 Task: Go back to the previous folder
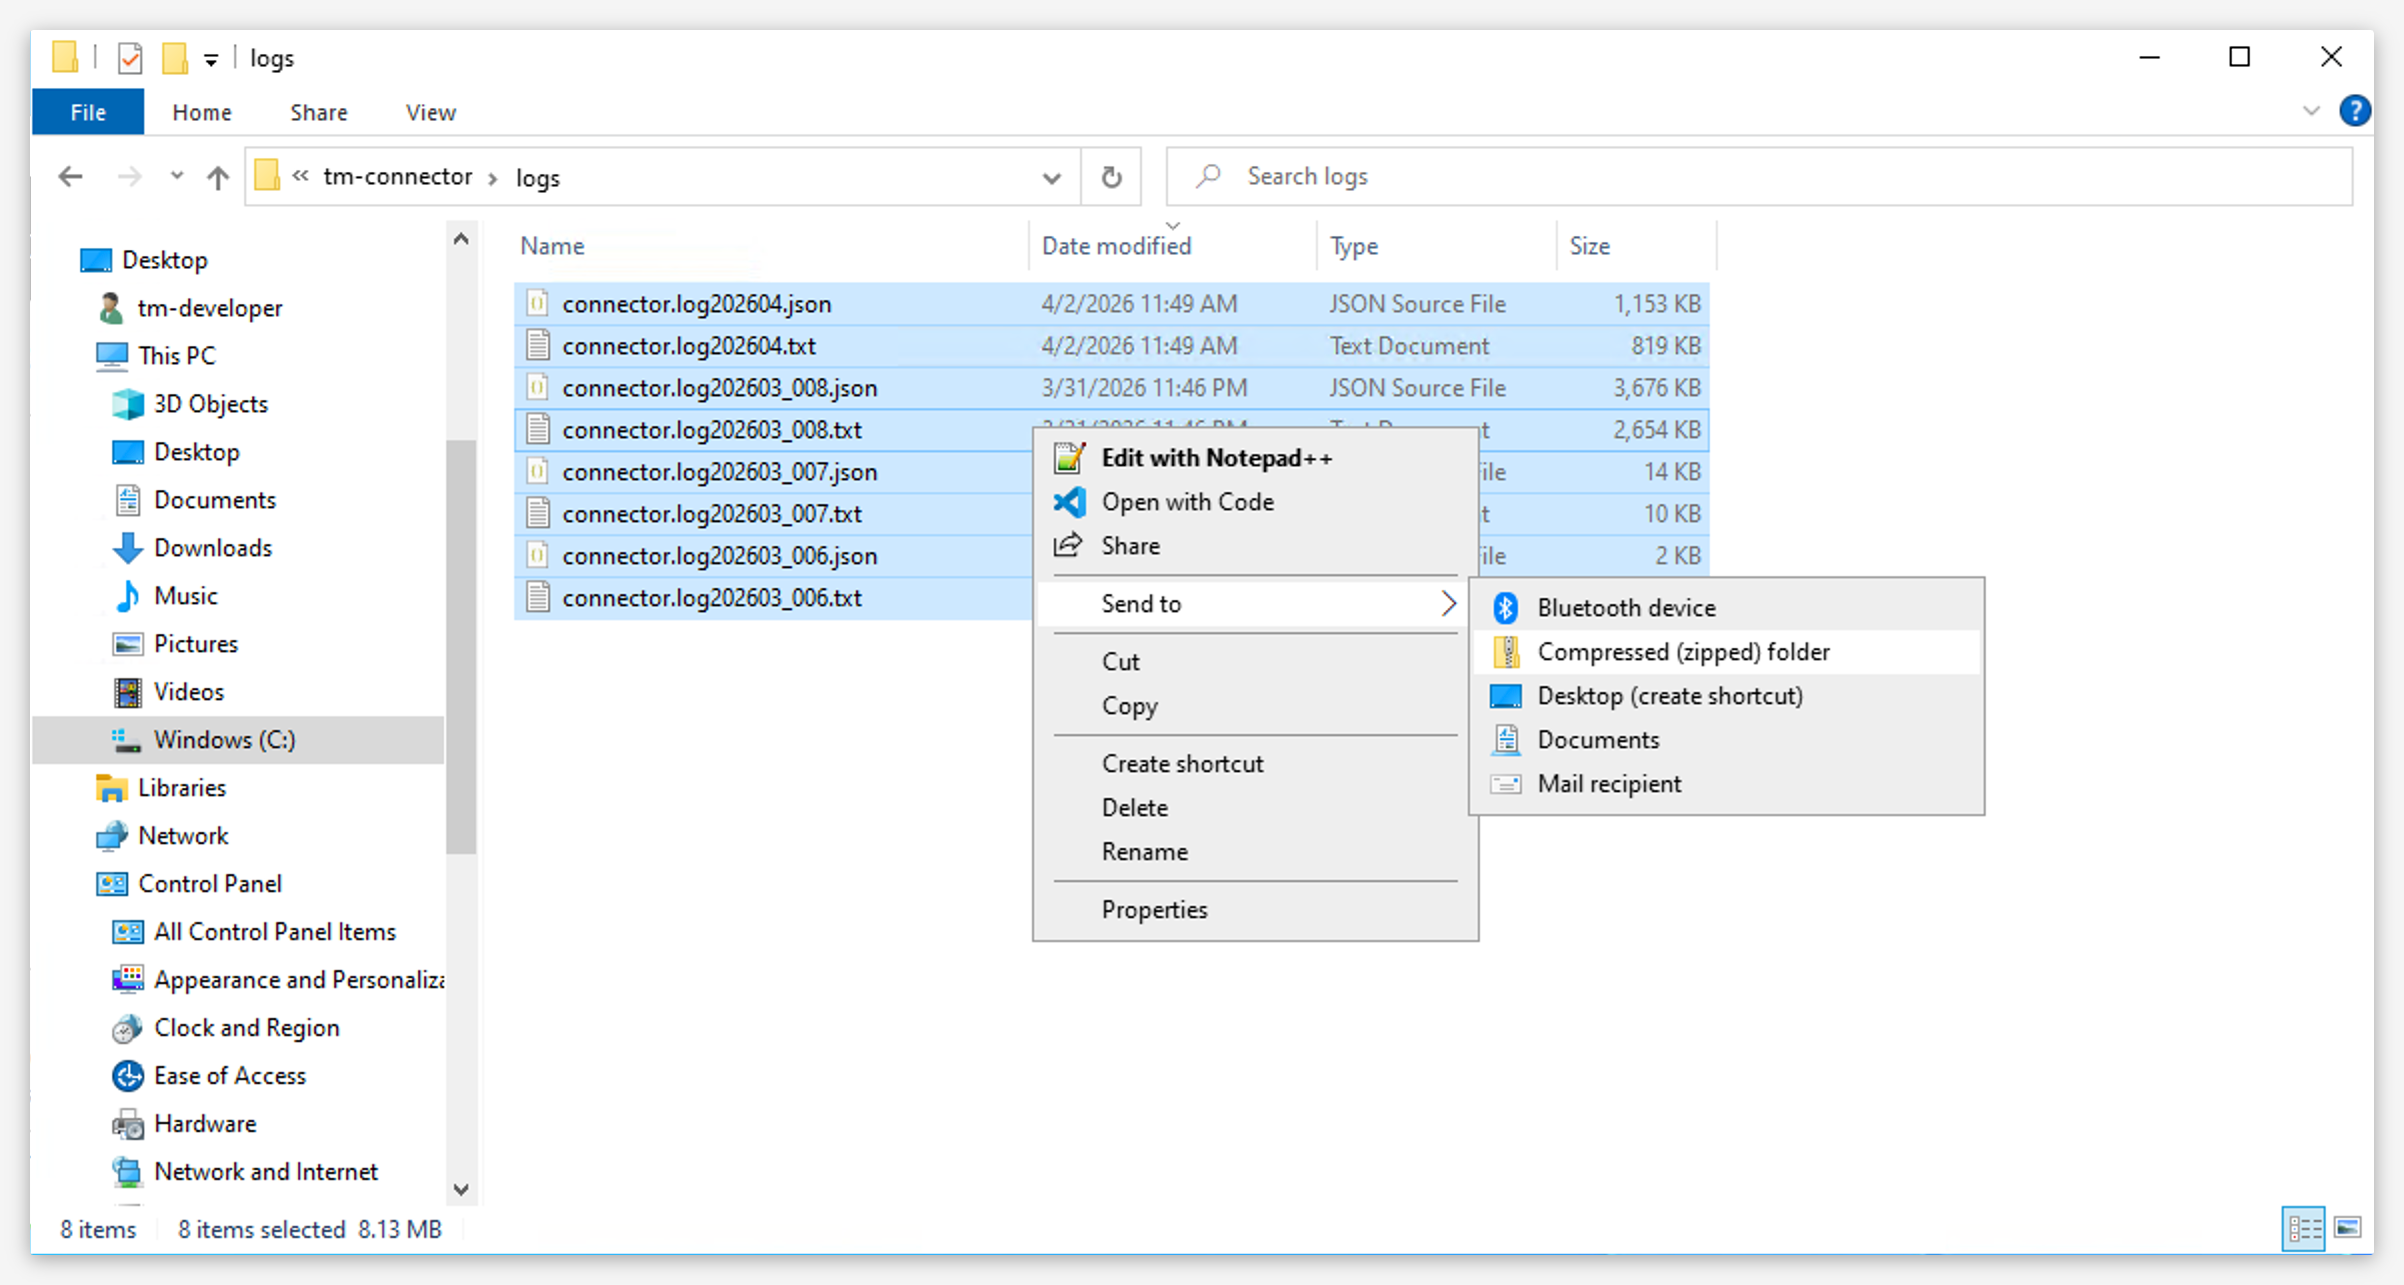[69, 176]
